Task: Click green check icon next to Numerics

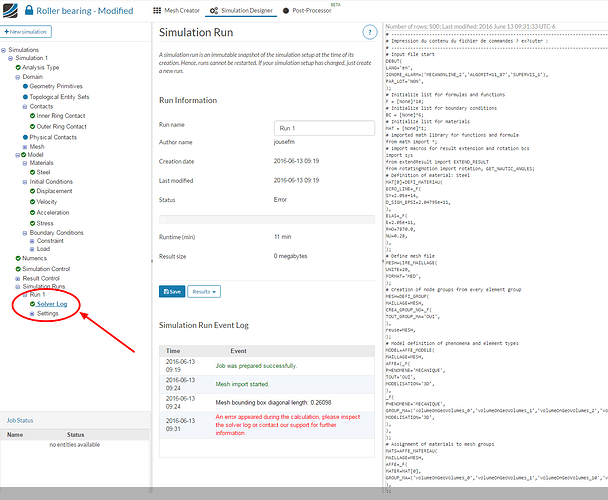Action: [18, 258]
